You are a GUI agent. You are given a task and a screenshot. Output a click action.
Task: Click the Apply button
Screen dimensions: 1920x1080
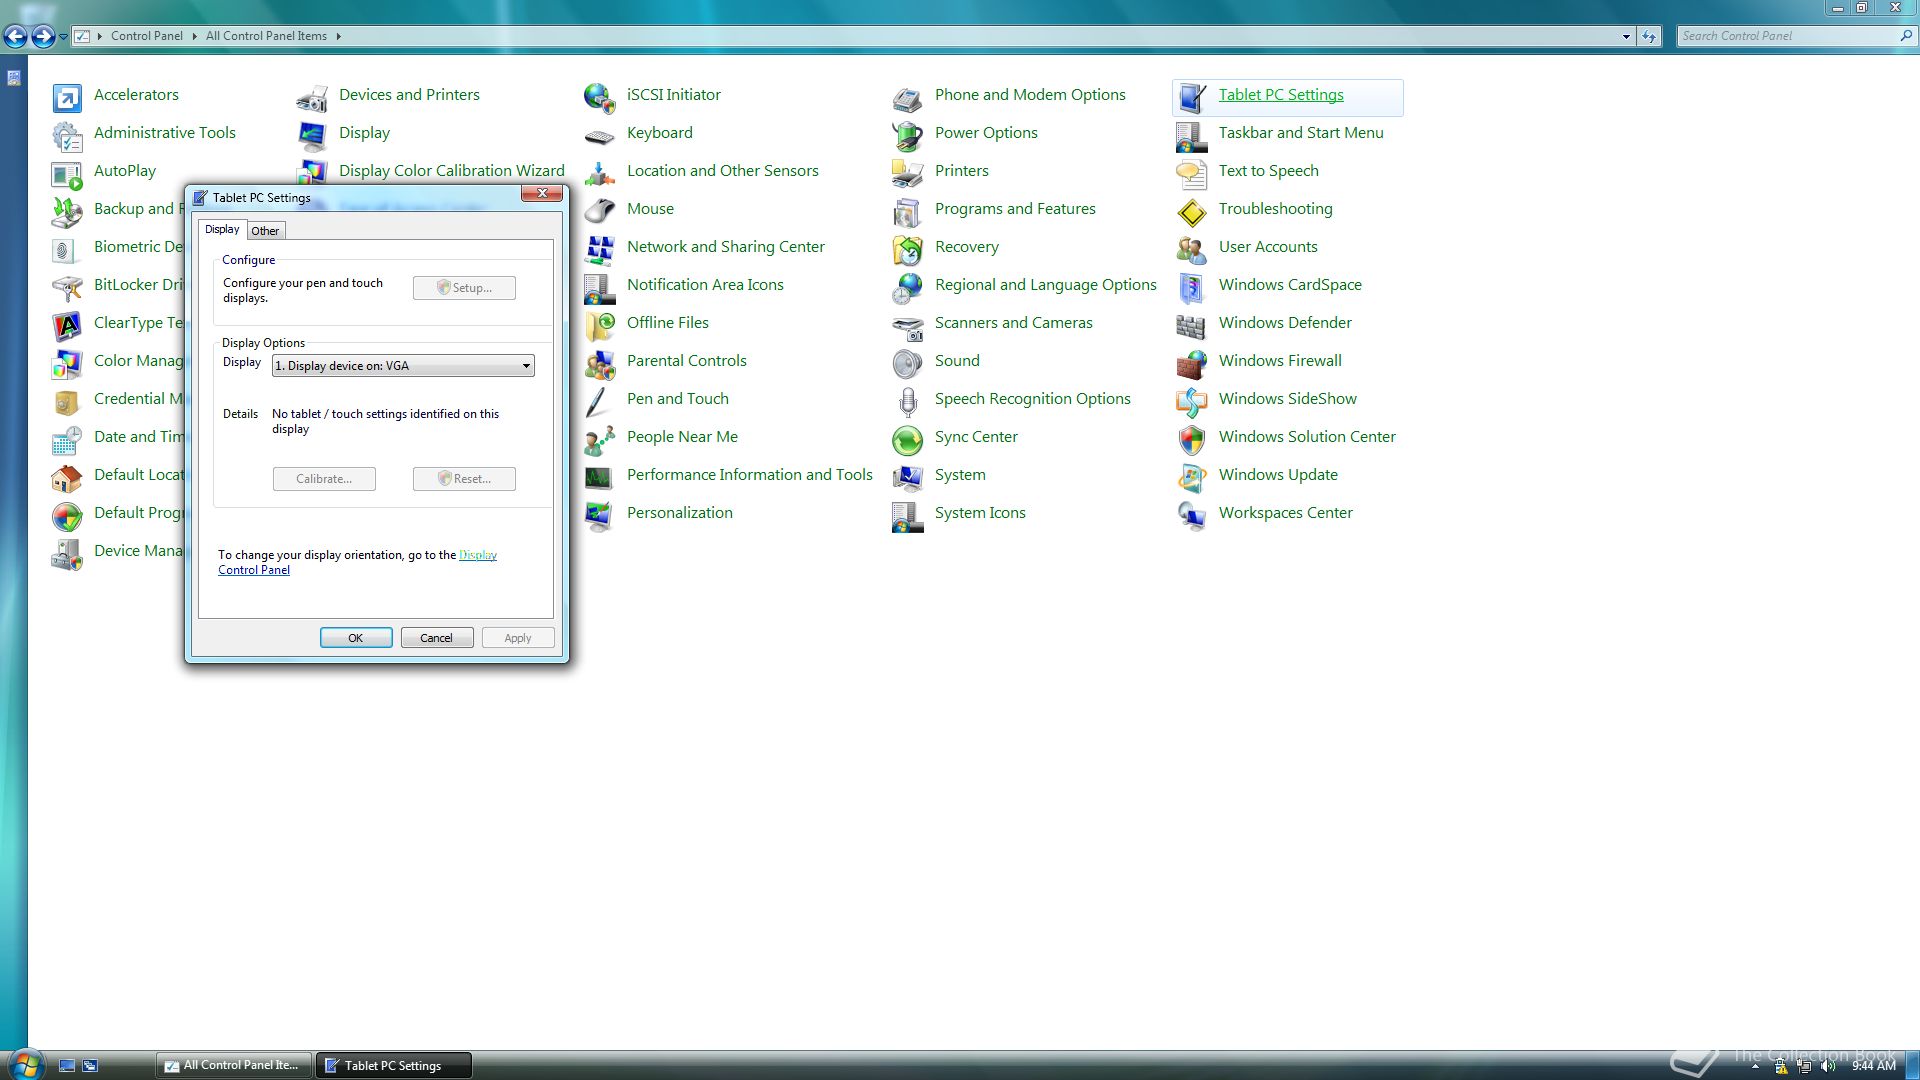(518, 638)
